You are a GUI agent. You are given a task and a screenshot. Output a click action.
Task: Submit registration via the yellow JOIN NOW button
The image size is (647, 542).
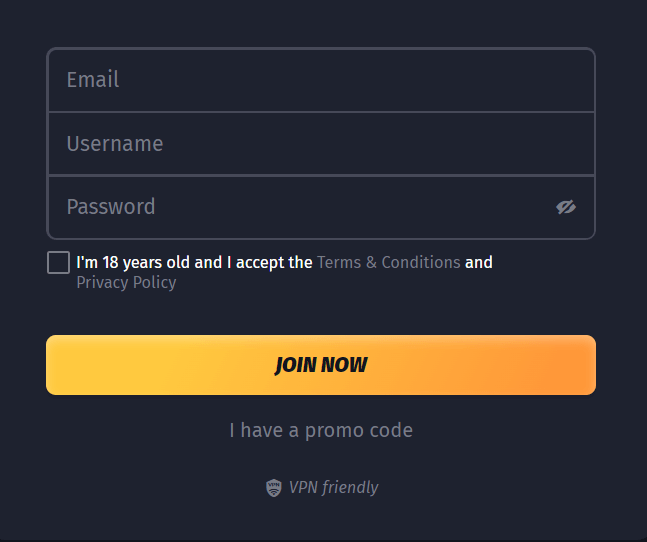point(321,365)
